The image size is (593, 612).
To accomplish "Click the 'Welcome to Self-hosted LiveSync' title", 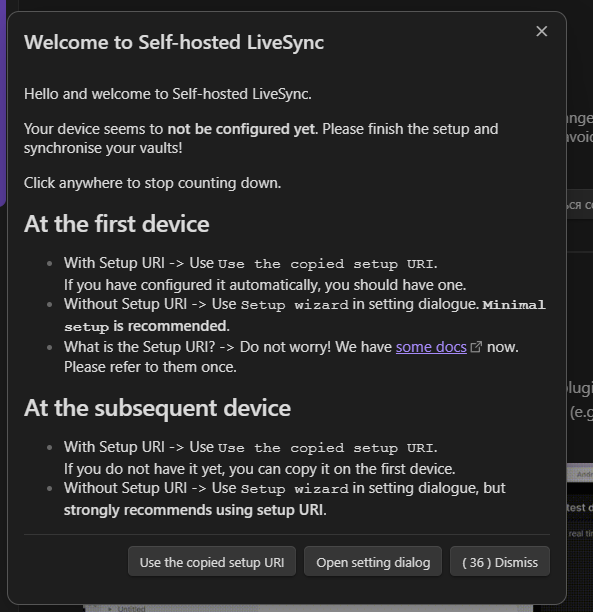I will pos(174,42).
